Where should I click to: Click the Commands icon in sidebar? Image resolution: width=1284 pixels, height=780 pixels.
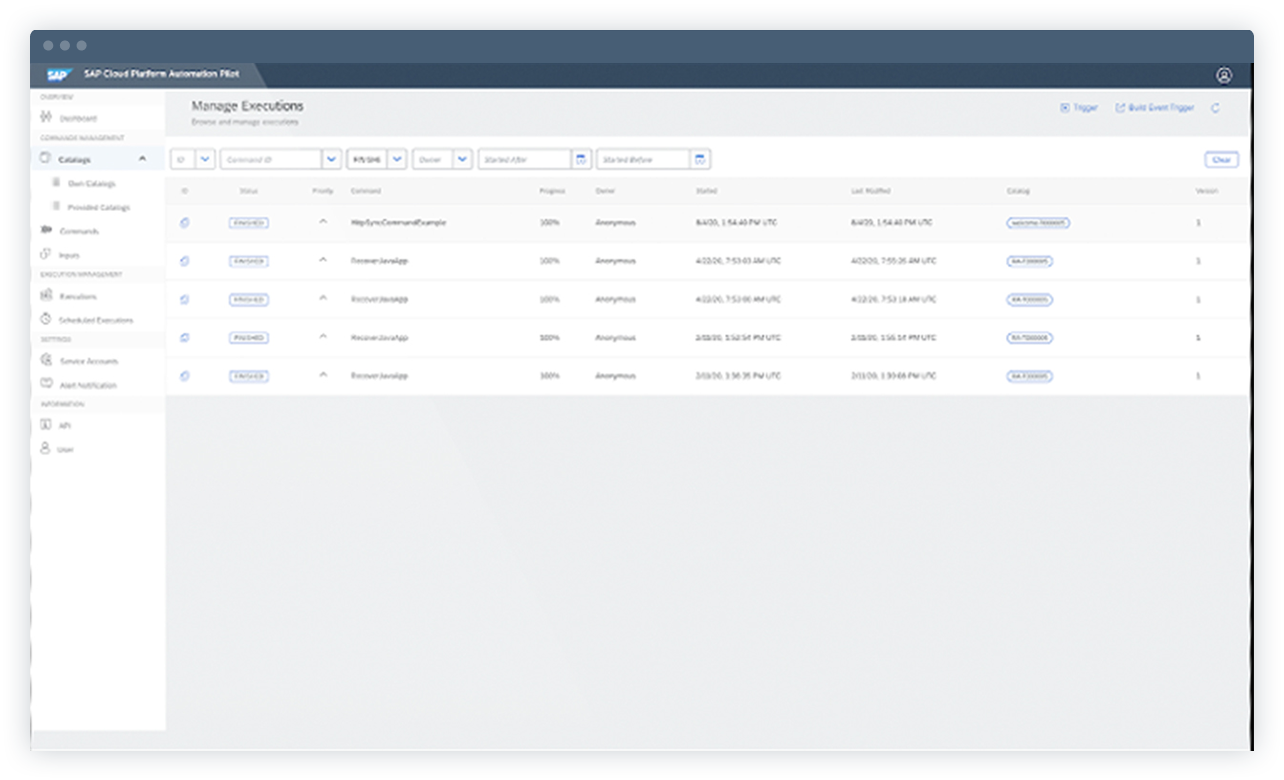pos(45,230)
